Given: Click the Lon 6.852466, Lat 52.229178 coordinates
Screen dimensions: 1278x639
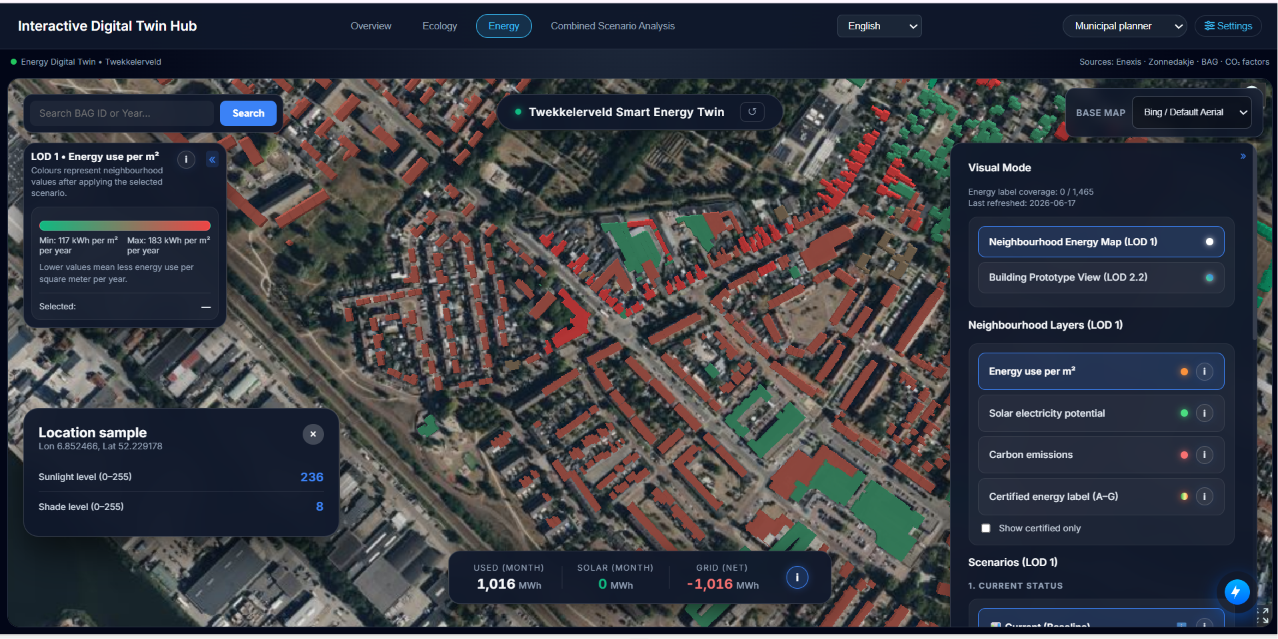Looking at the screenshot, I should (100, 446).
